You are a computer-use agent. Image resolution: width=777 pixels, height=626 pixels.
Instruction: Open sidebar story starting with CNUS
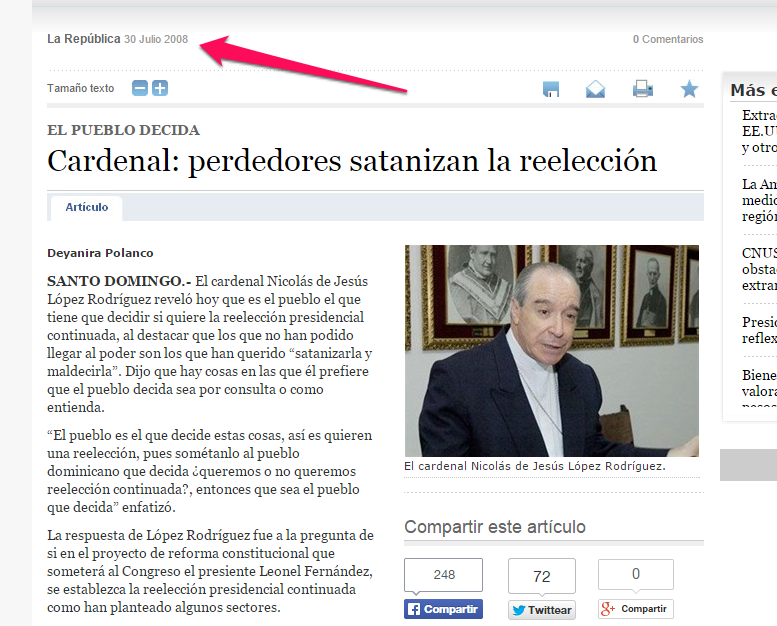pos(759,269)
